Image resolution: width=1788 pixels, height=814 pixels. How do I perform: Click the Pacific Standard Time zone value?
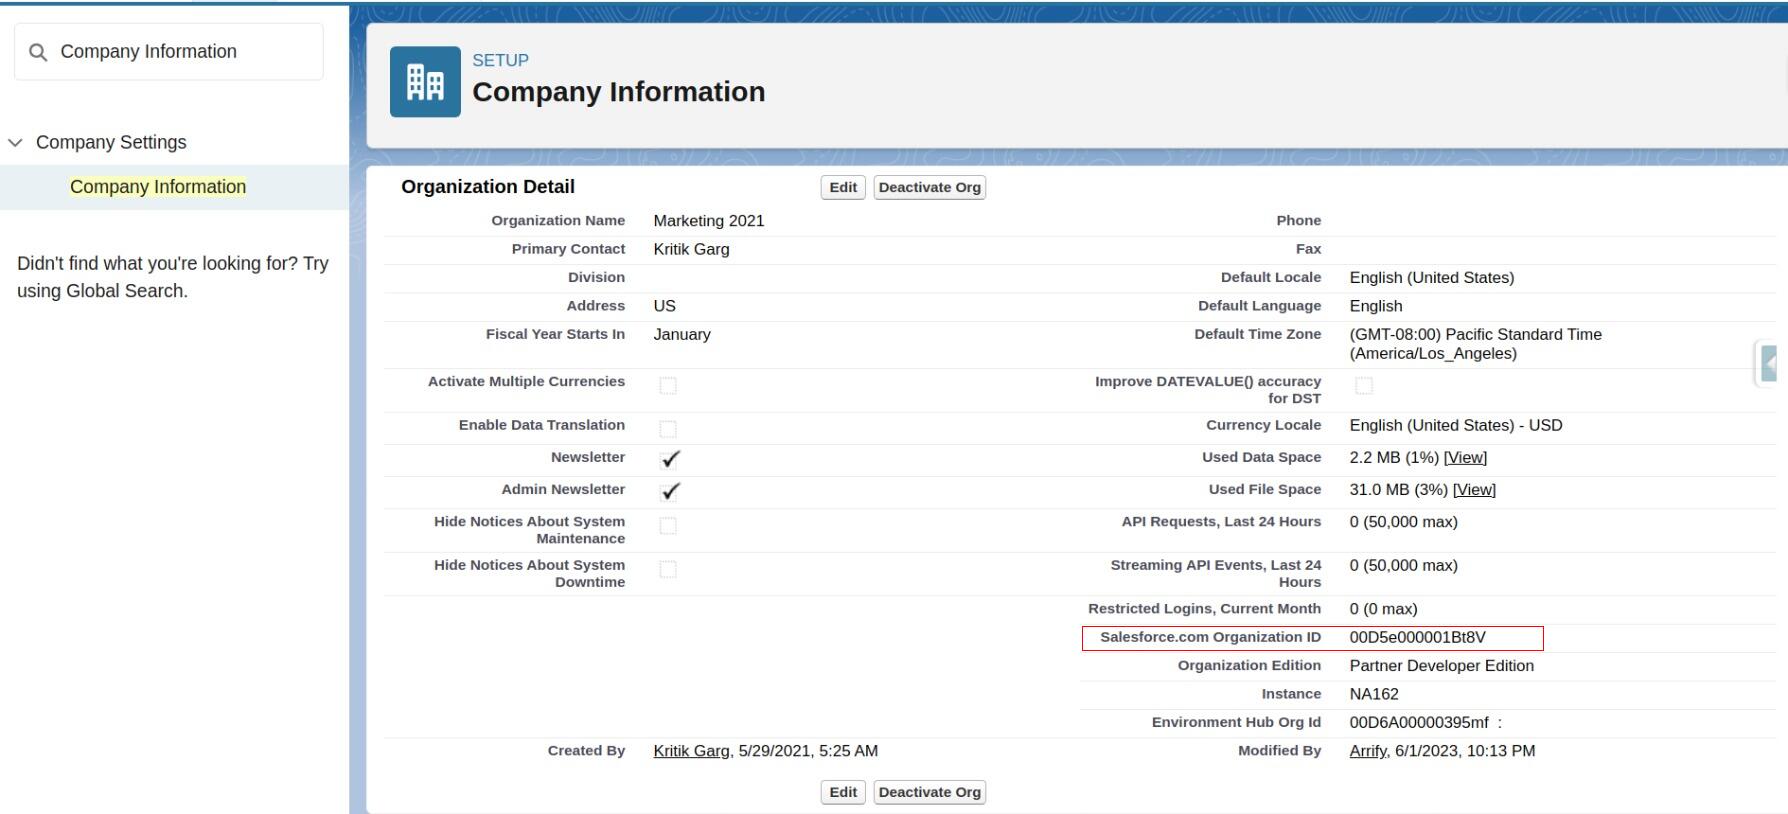tap(1476, 344)
